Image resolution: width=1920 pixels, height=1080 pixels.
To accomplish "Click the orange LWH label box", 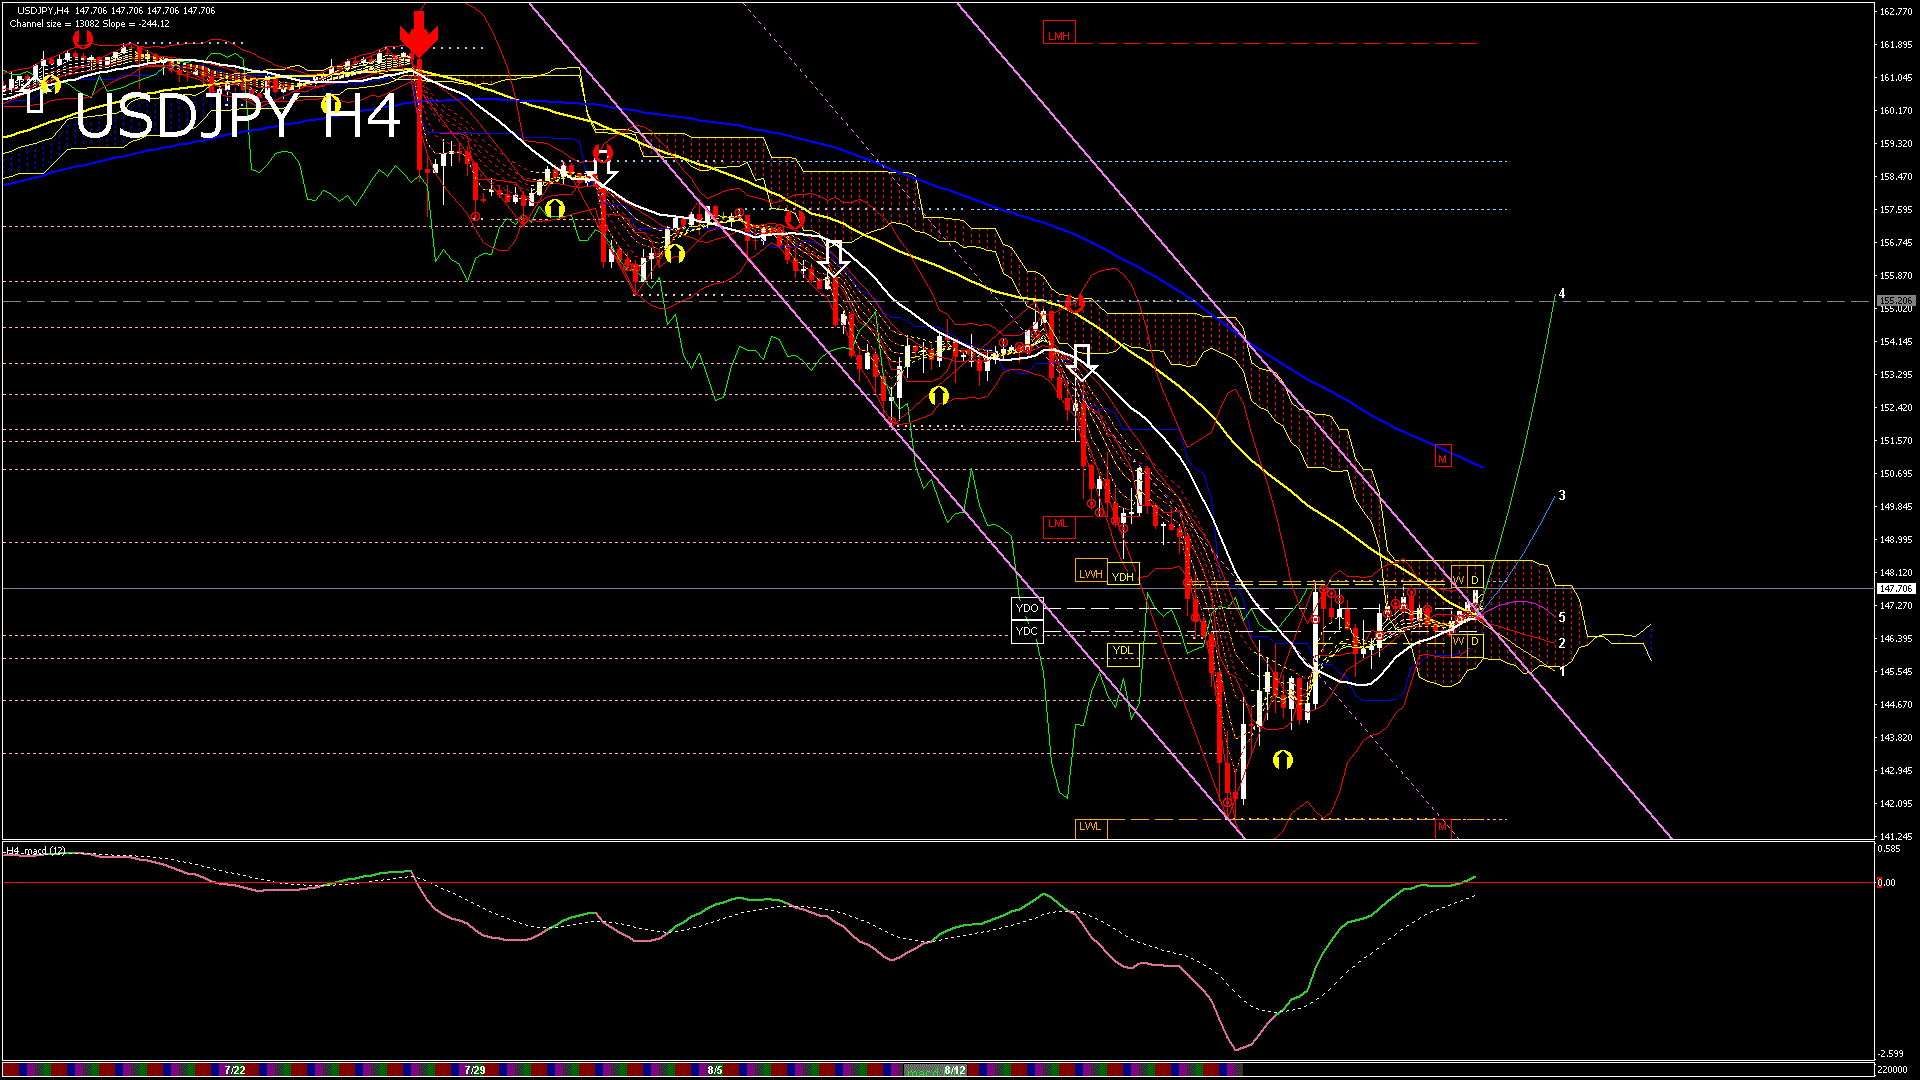I will (1090, 573).
